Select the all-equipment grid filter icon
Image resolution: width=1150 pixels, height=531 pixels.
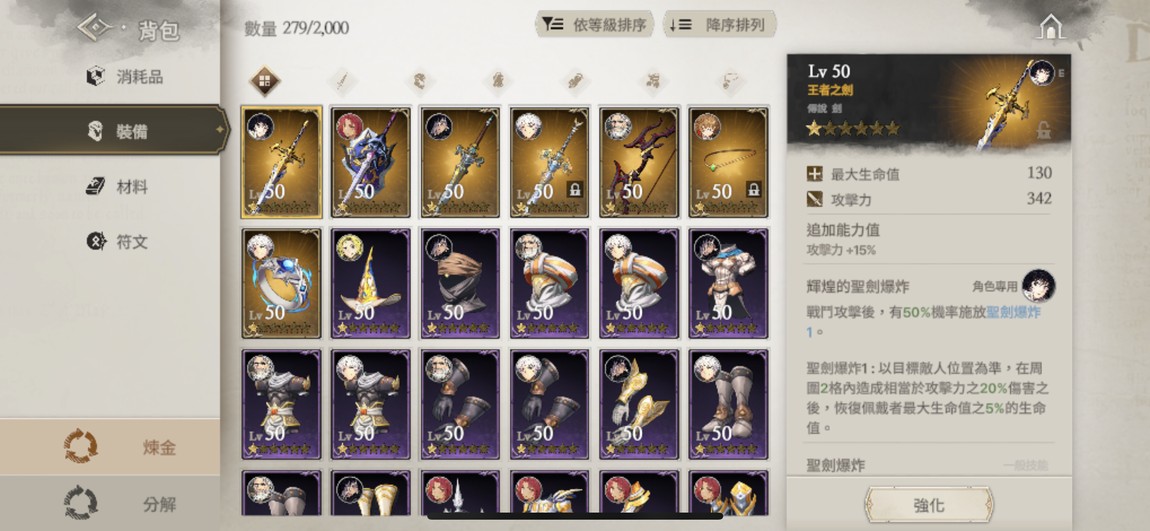(265, 81)
